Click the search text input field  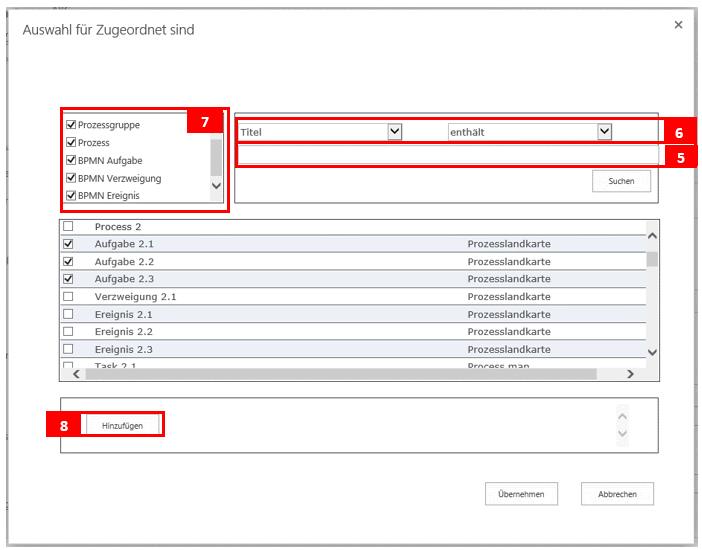click(447, 155)
